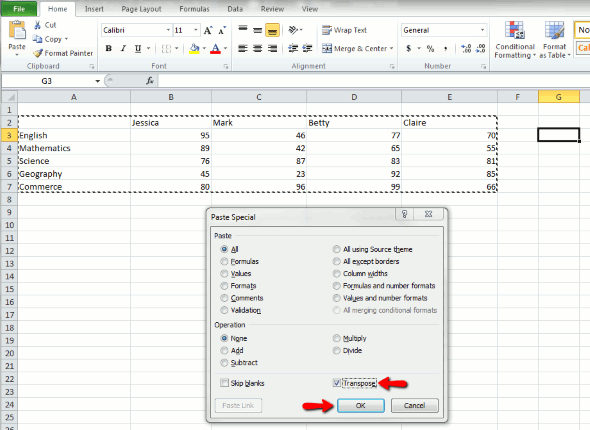This screenshot has height=430, width=590.
Task: Click the Borders icon
Action: (x=166, y=48)
